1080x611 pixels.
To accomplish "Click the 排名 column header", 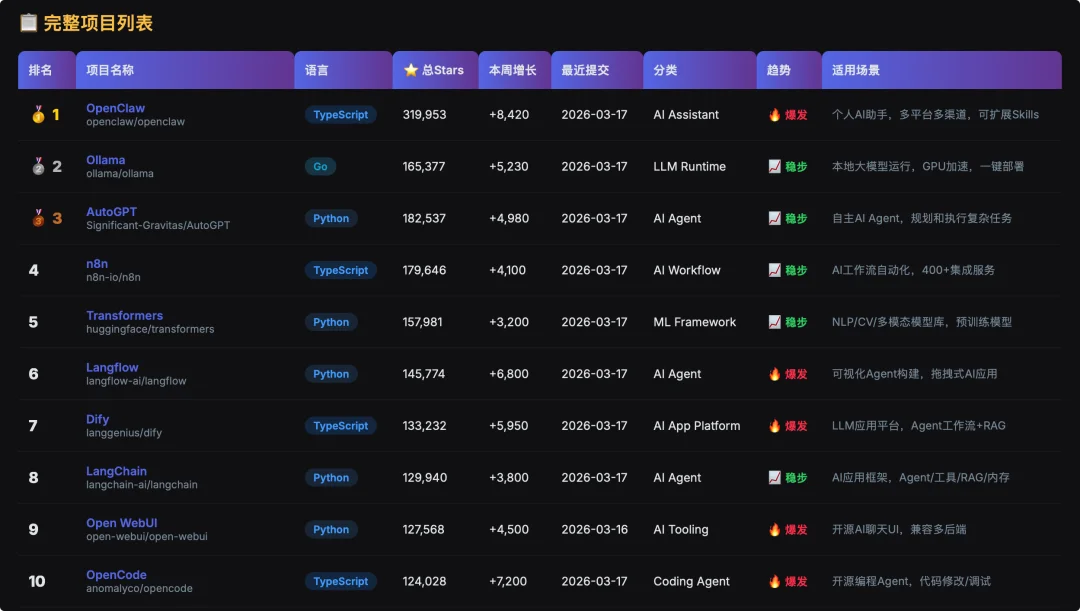I will click(x=40, y=70).
